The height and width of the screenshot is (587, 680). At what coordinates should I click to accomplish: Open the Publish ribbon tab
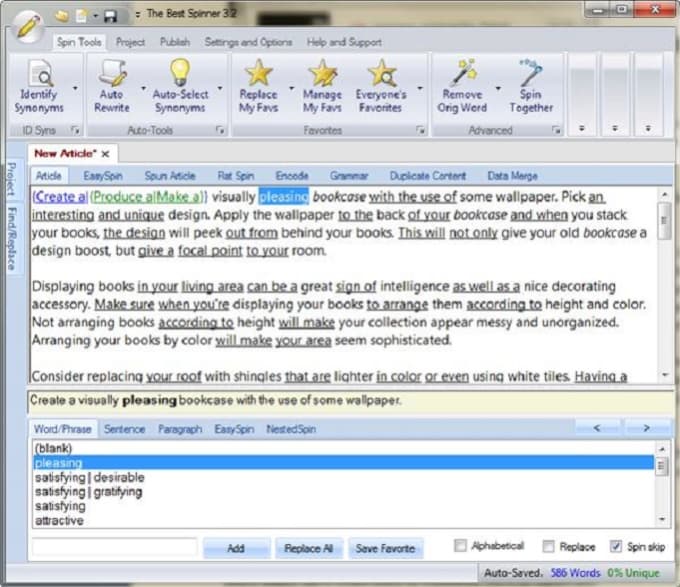click(x=175, y=42)
